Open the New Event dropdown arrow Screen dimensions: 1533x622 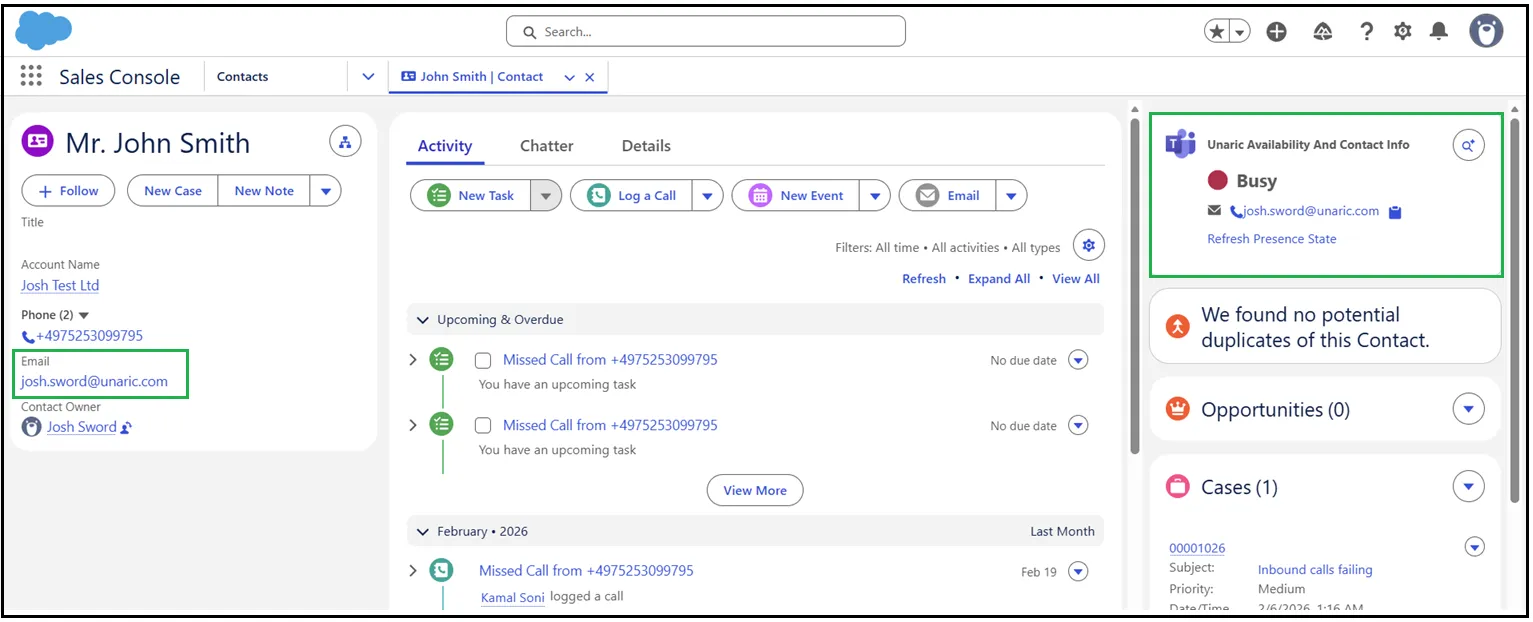pyautogui.click(x=875, y=196)
